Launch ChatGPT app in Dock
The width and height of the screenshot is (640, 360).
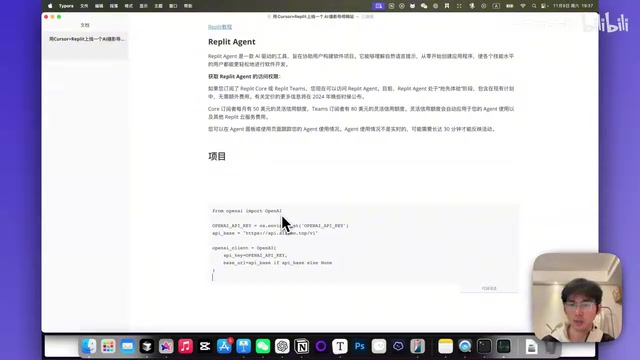(282, 347)
